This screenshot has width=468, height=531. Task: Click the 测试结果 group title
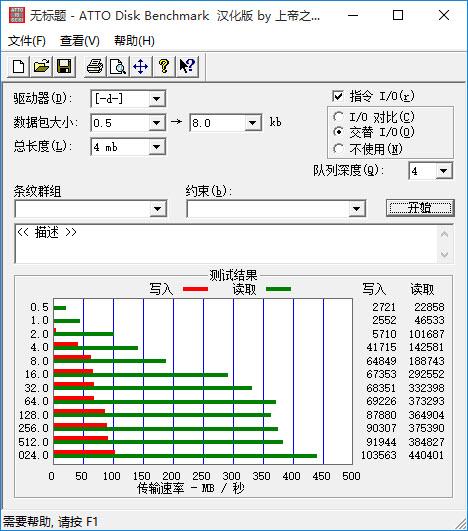click(x=234, y=275)
